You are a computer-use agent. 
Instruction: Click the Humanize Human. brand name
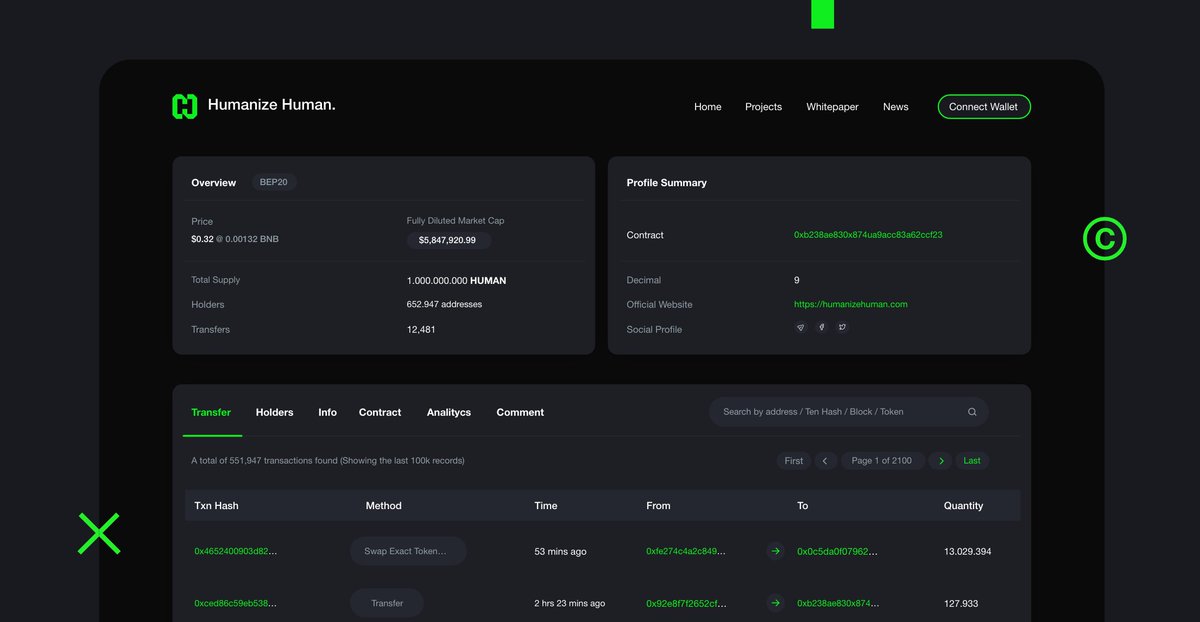pyautogui.click(x=272, y=105)
